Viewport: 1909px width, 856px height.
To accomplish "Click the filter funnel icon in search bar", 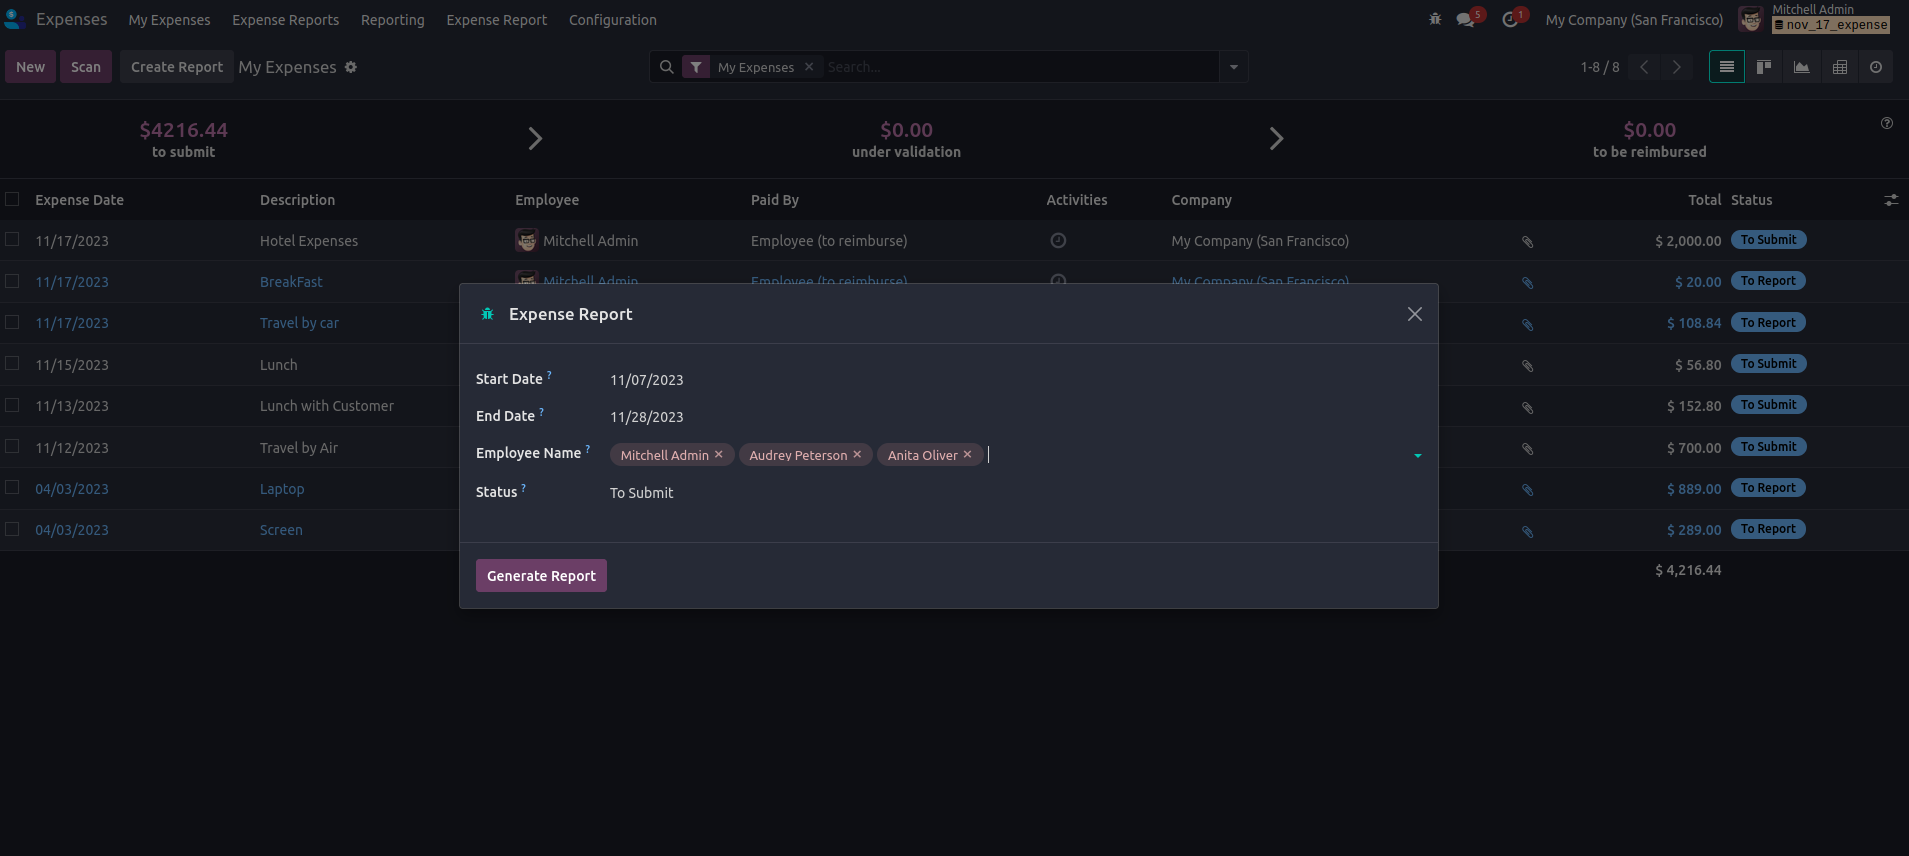I will (696, 67).
